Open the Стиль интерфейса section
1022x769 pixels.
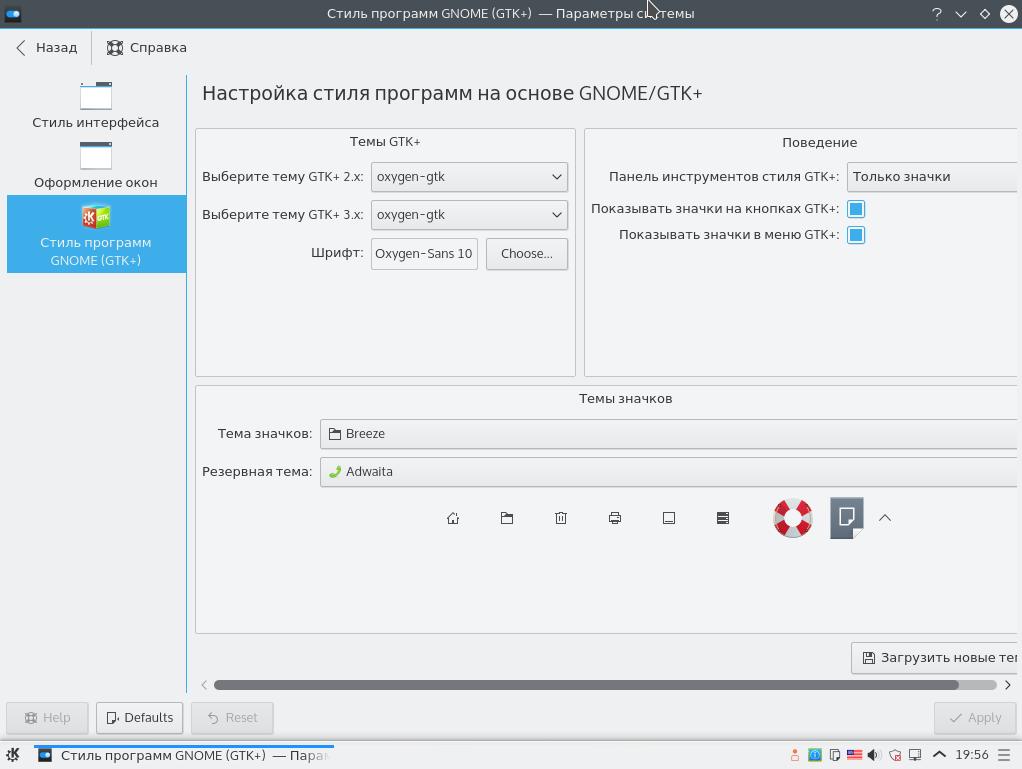click(x=96, y=105)
